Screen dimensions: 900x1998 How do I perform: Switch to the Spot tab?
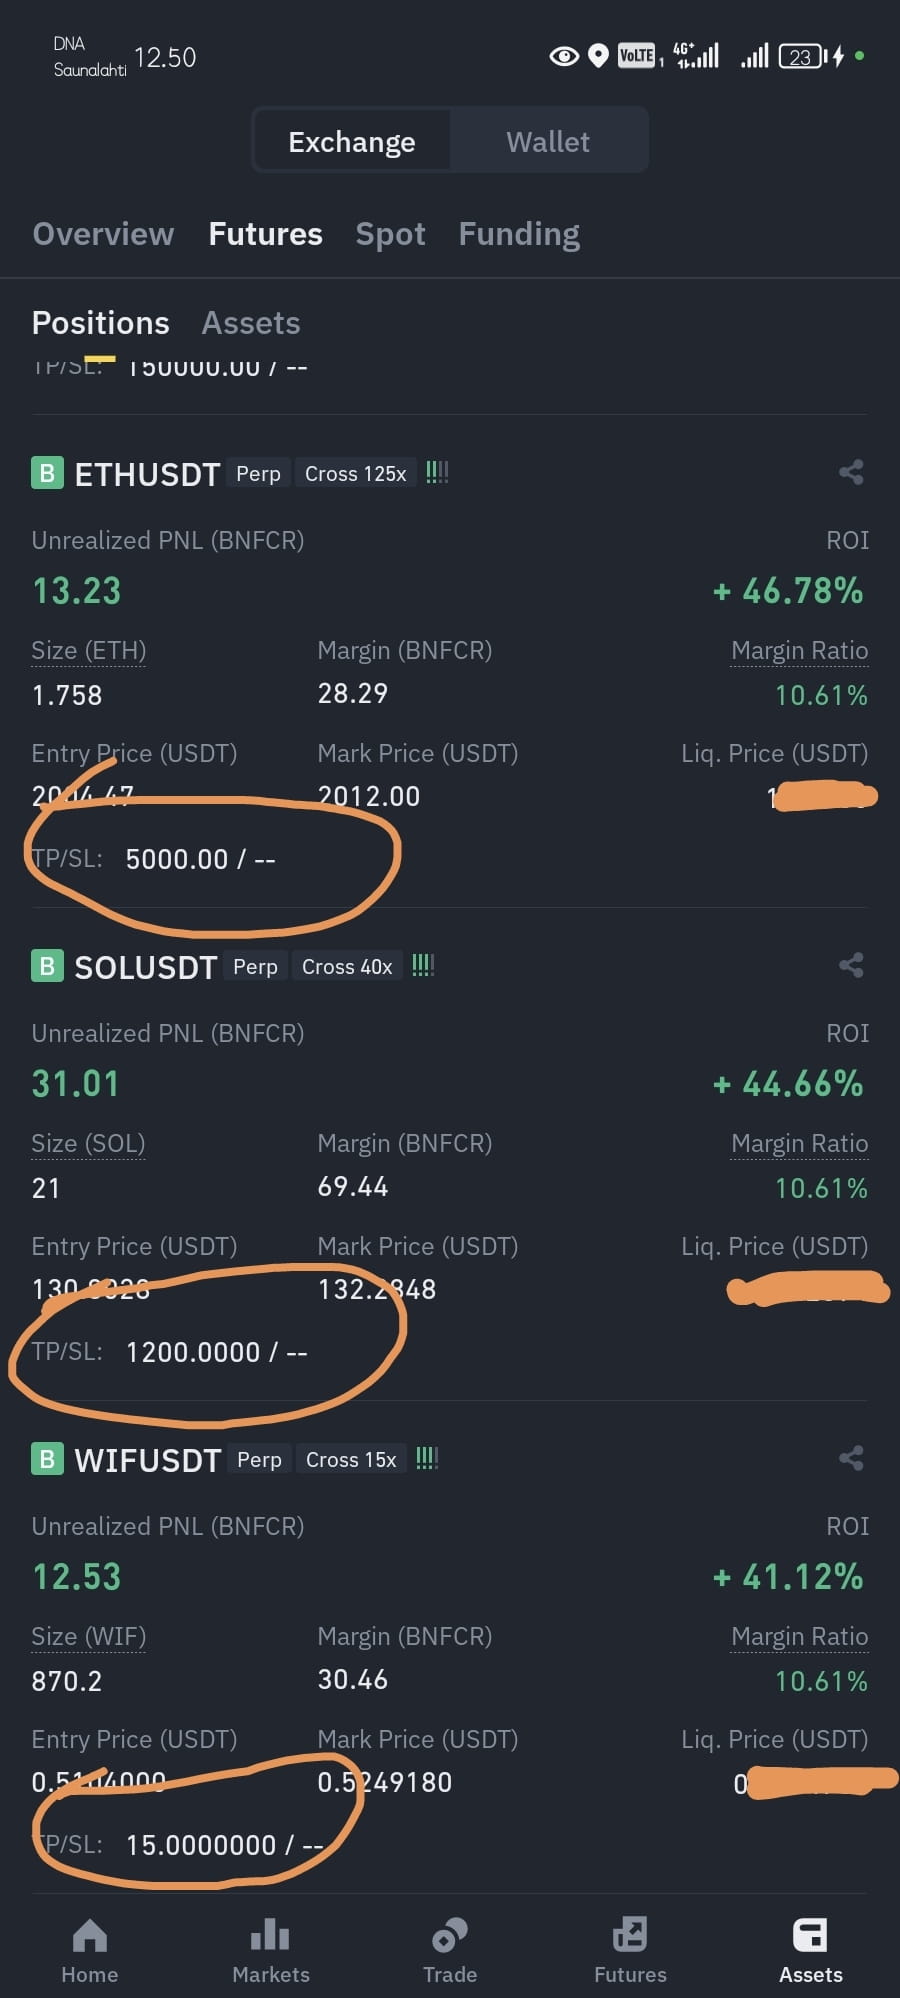coord(390,234)
